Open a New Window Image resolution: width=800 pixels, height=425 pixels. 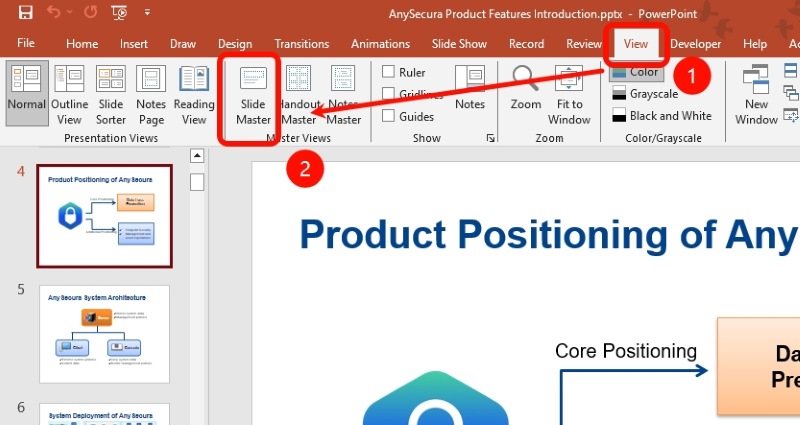click(x=756, y=95)
